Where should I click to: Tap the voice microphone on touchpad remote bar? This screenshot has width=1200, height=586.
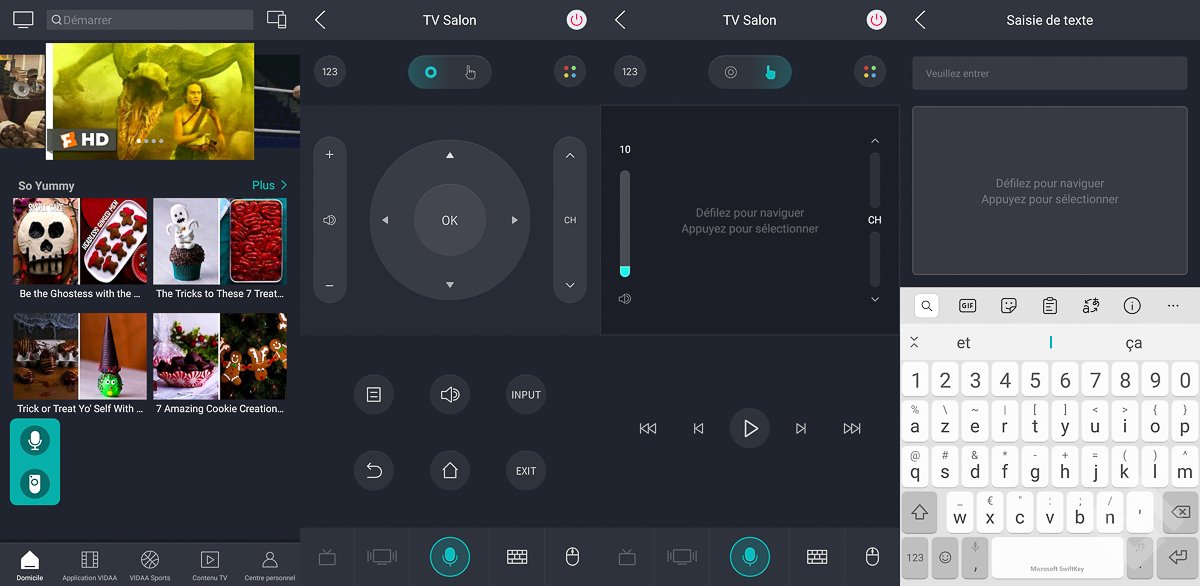[750, 556]
